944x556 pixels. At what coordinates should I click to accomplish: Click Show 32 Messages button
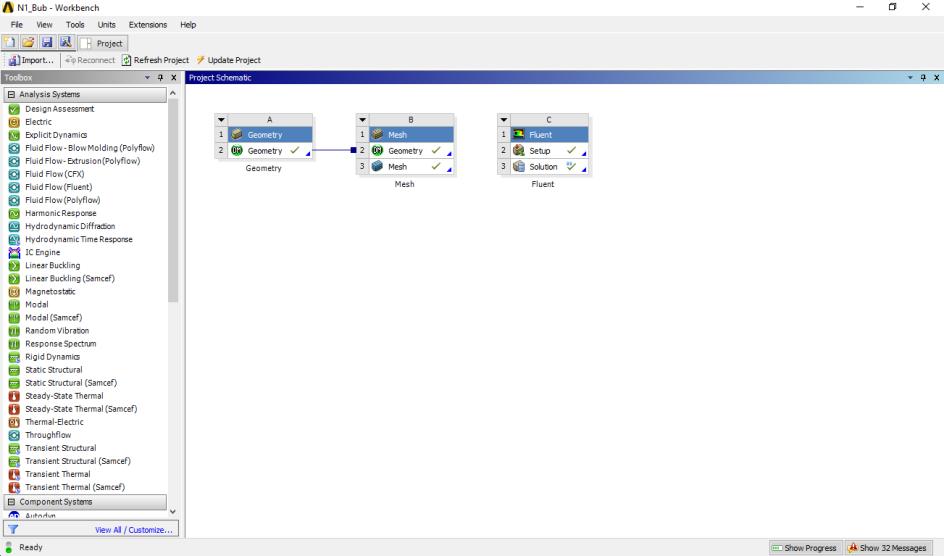(x=887, y=548)
